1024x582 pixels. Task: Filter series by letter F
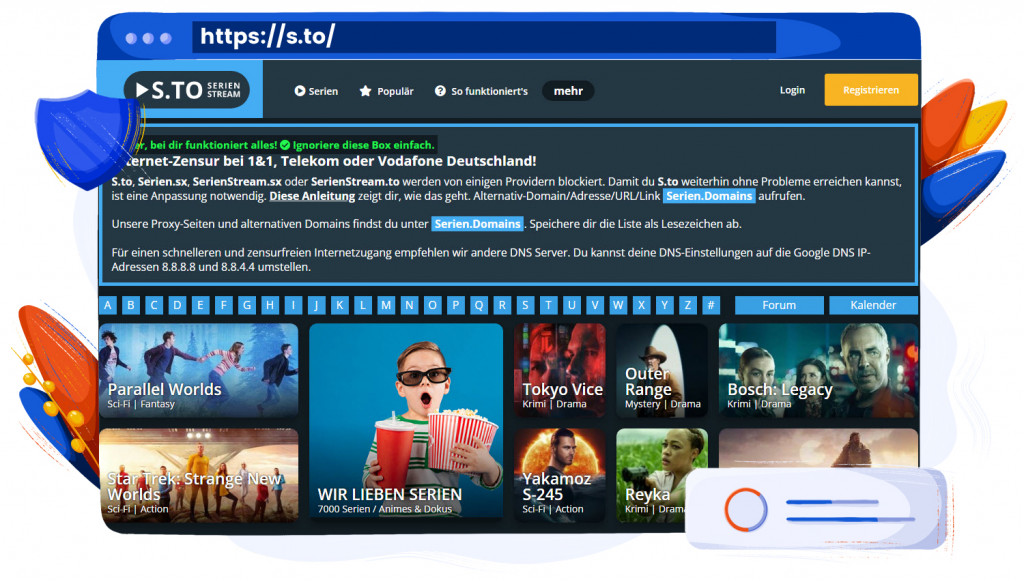[x=224, y=305]
